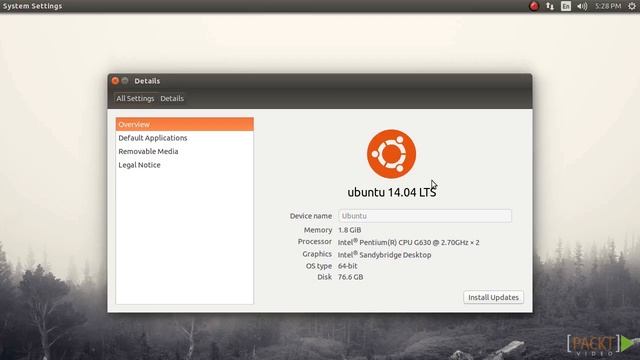640x360 pixels.
Task: Open the system gear session menu
Action: pyautogui.click(x=631, y=6)
